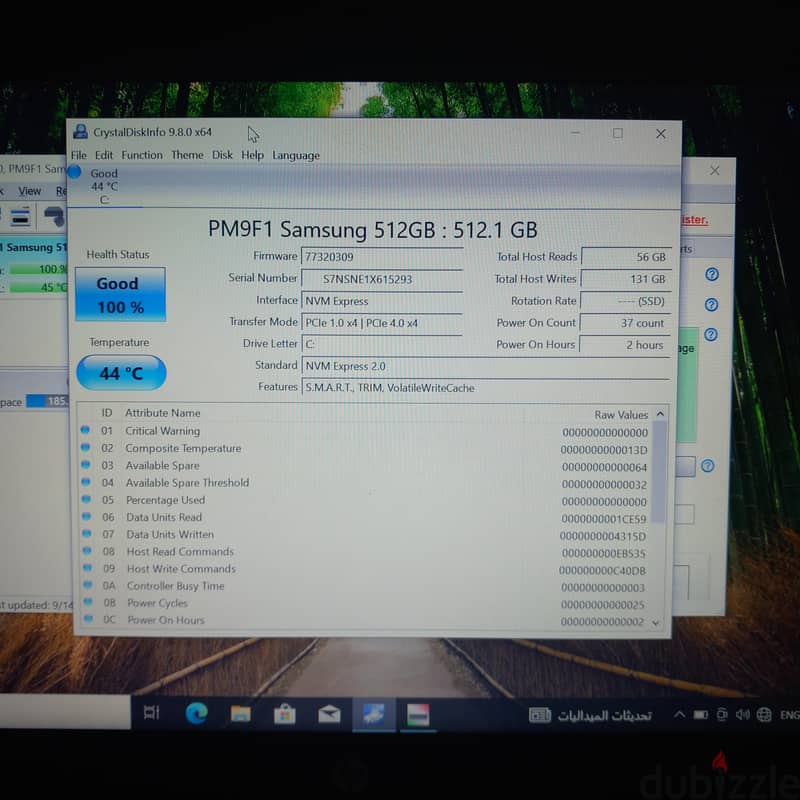Click the status dot beside Controller Busy Time

click(x=88, y=585)
